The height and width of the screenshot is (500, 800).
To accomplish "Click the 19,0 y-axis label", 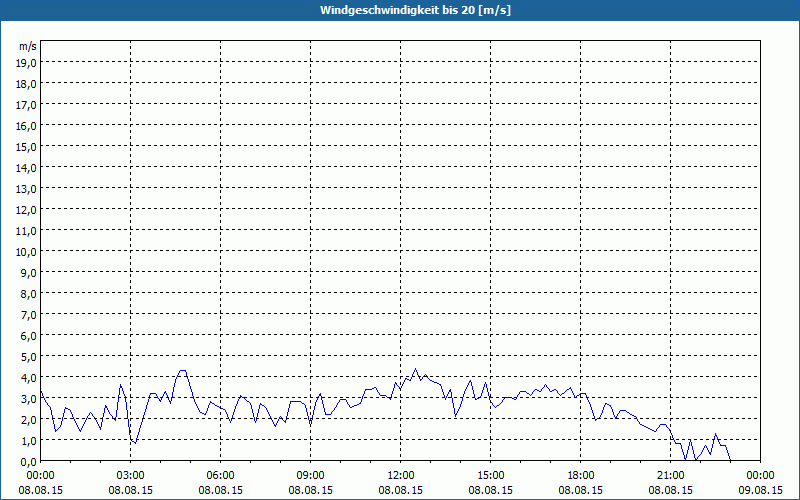I will point(28,63).
